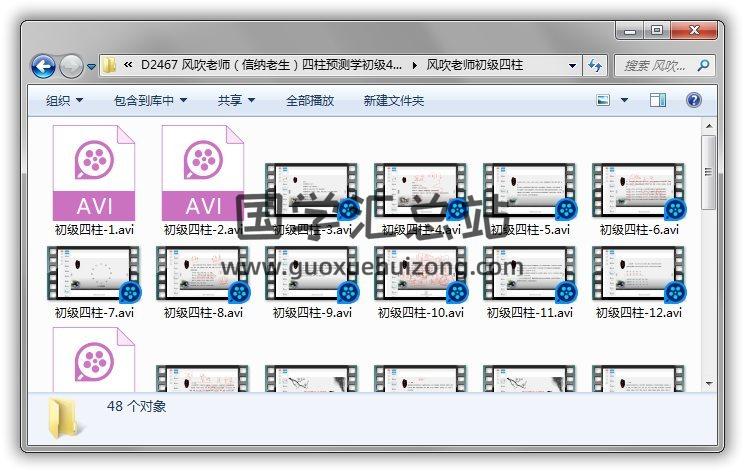This screenshot has height=473, width=745.
Task: Go back with the blue arrow button
Action: [43, 66]
